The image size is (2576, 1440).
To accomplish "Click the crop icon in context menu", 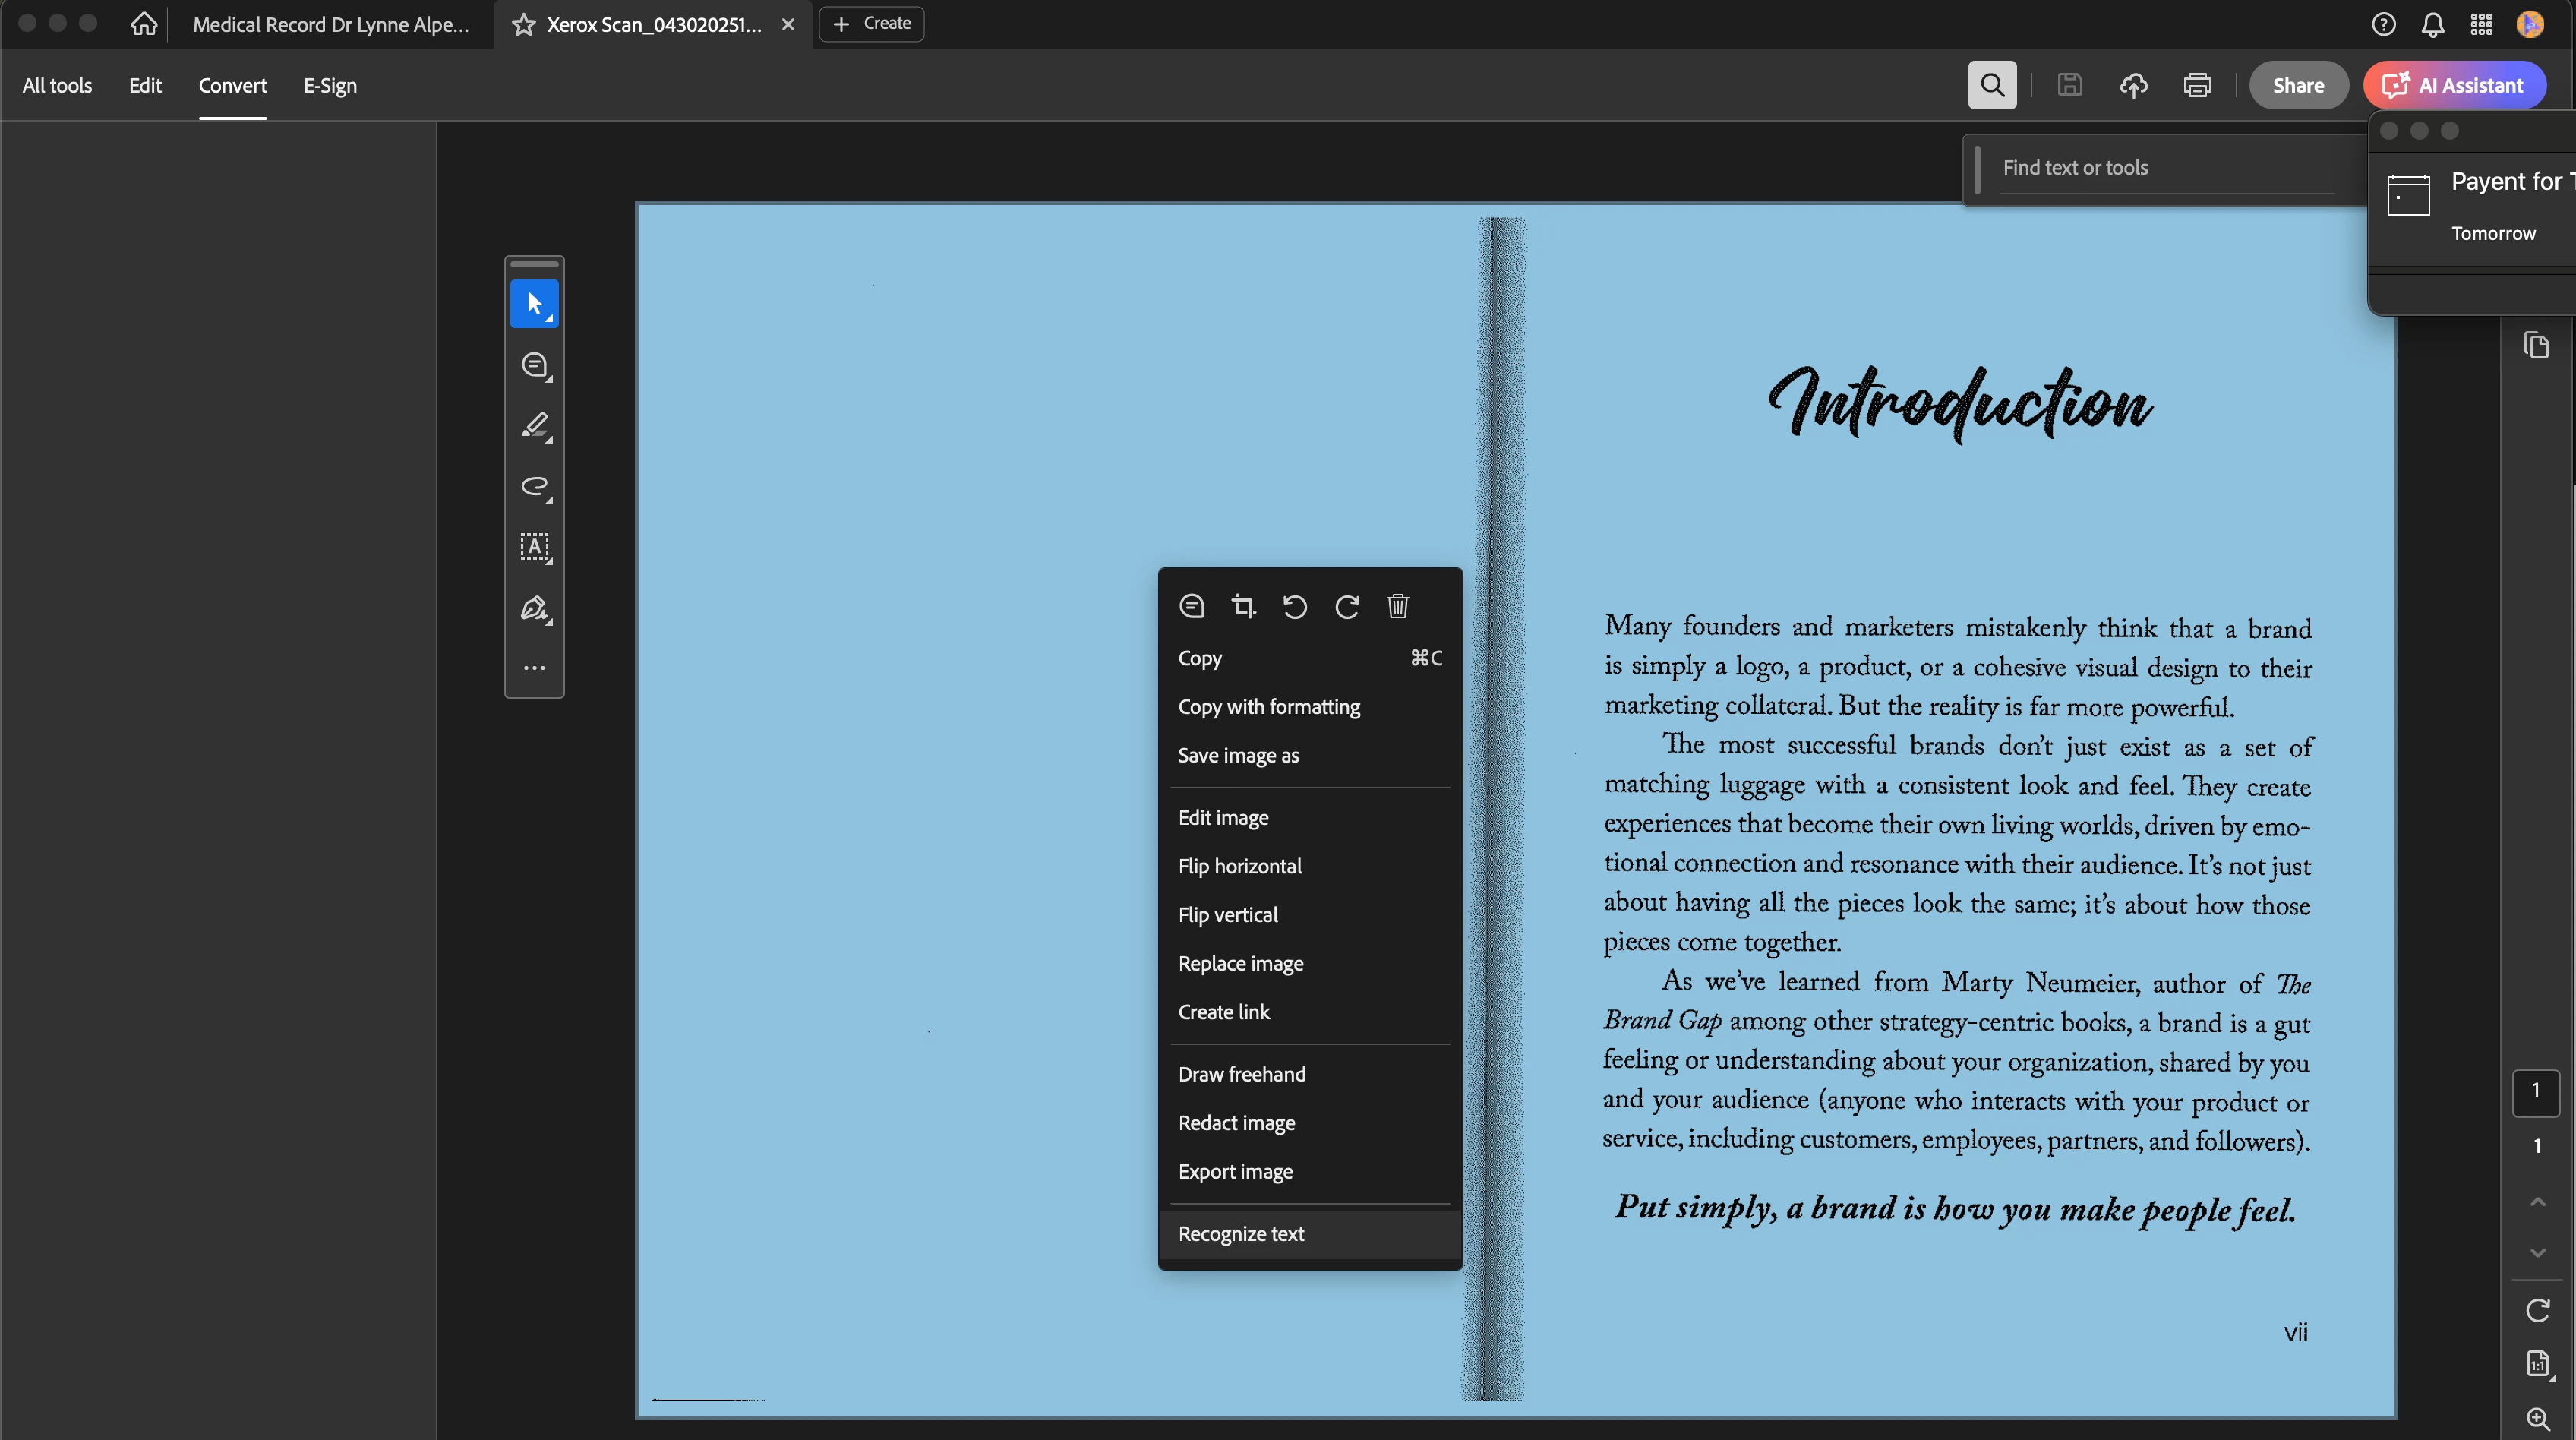I will (1243, 606).
